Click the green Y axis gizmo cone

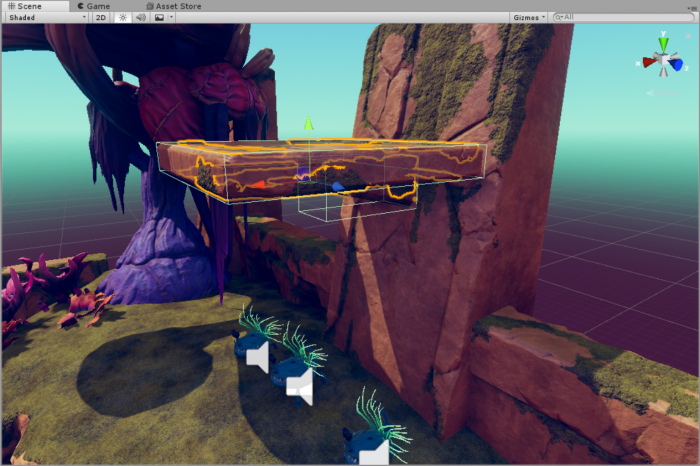[662, 44]
